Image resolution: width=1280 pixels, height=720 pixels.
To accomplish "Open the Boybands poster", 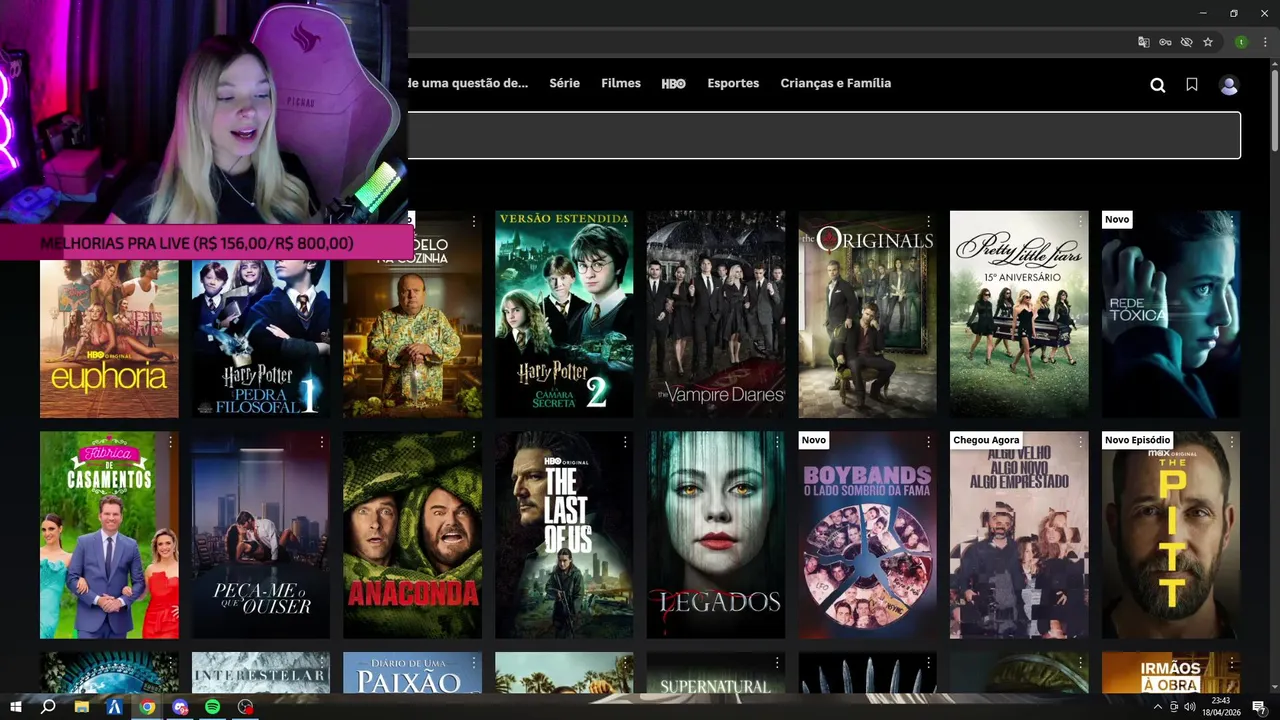I will 868,535.
